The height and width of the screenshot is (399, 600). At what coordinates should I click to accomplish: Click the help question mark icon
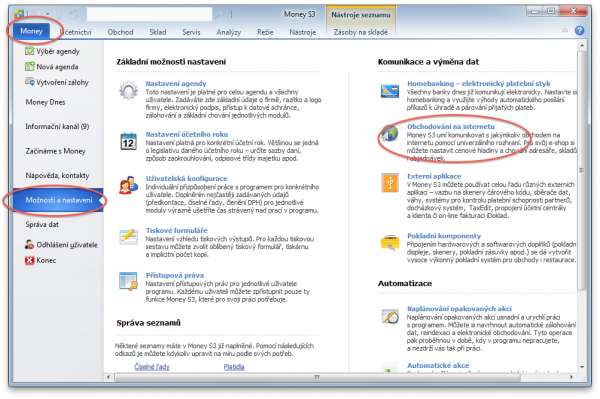(579, 31)
